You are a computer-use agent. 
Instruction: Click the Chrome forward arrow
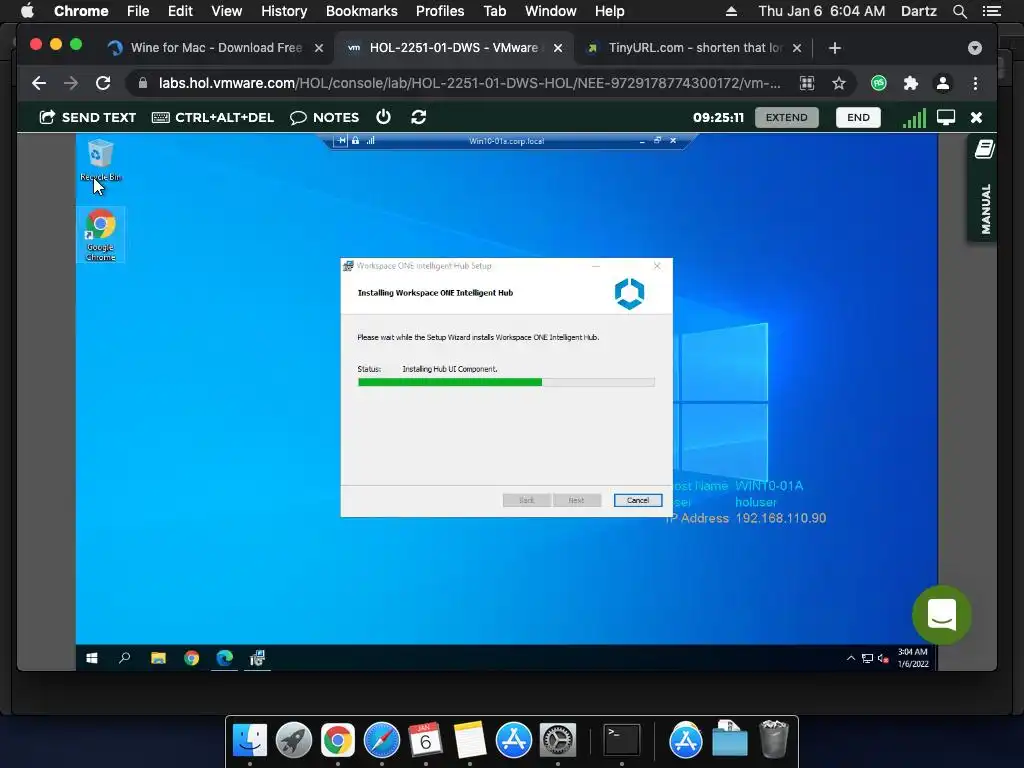(71, 83)
